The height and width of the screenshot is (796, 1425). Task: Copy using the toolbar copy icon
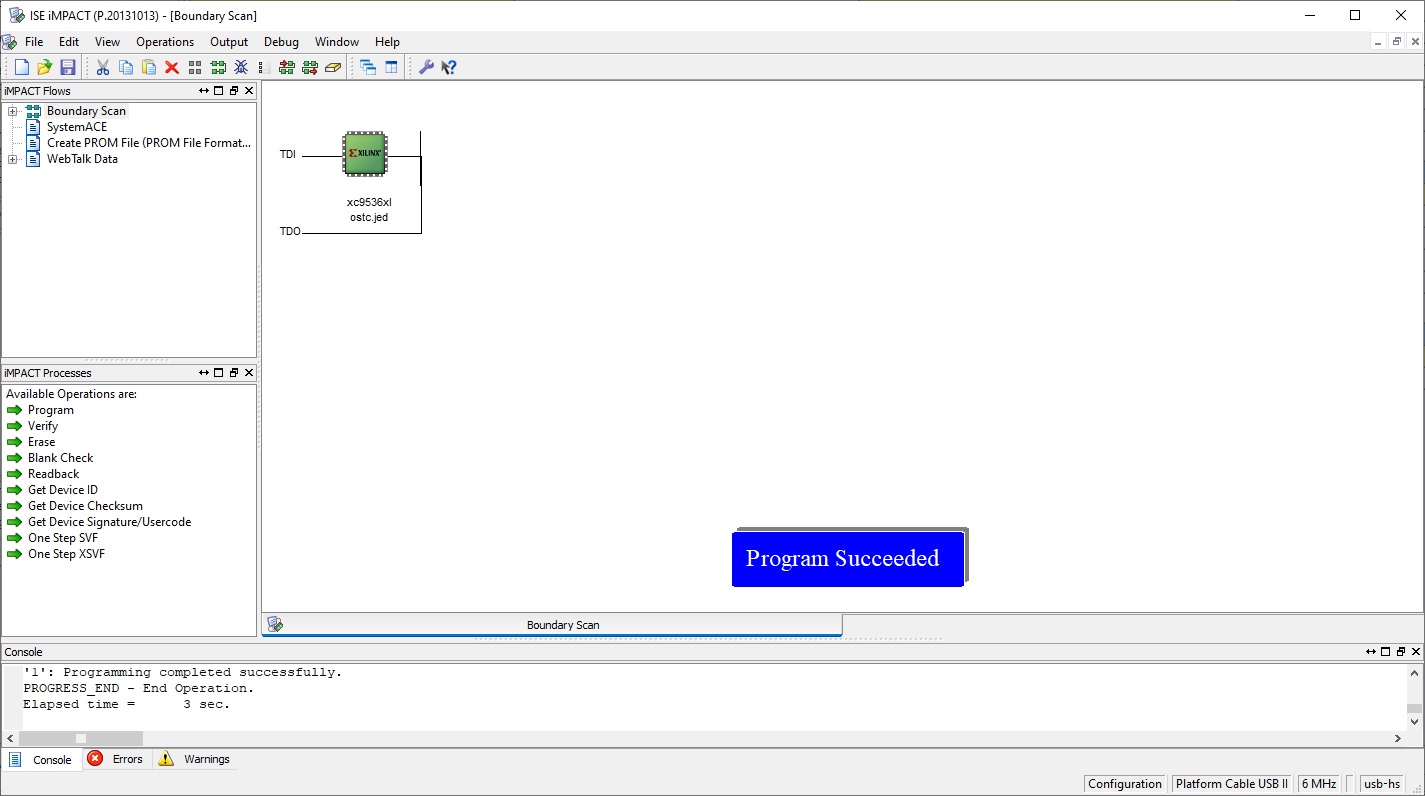(126, 67)
